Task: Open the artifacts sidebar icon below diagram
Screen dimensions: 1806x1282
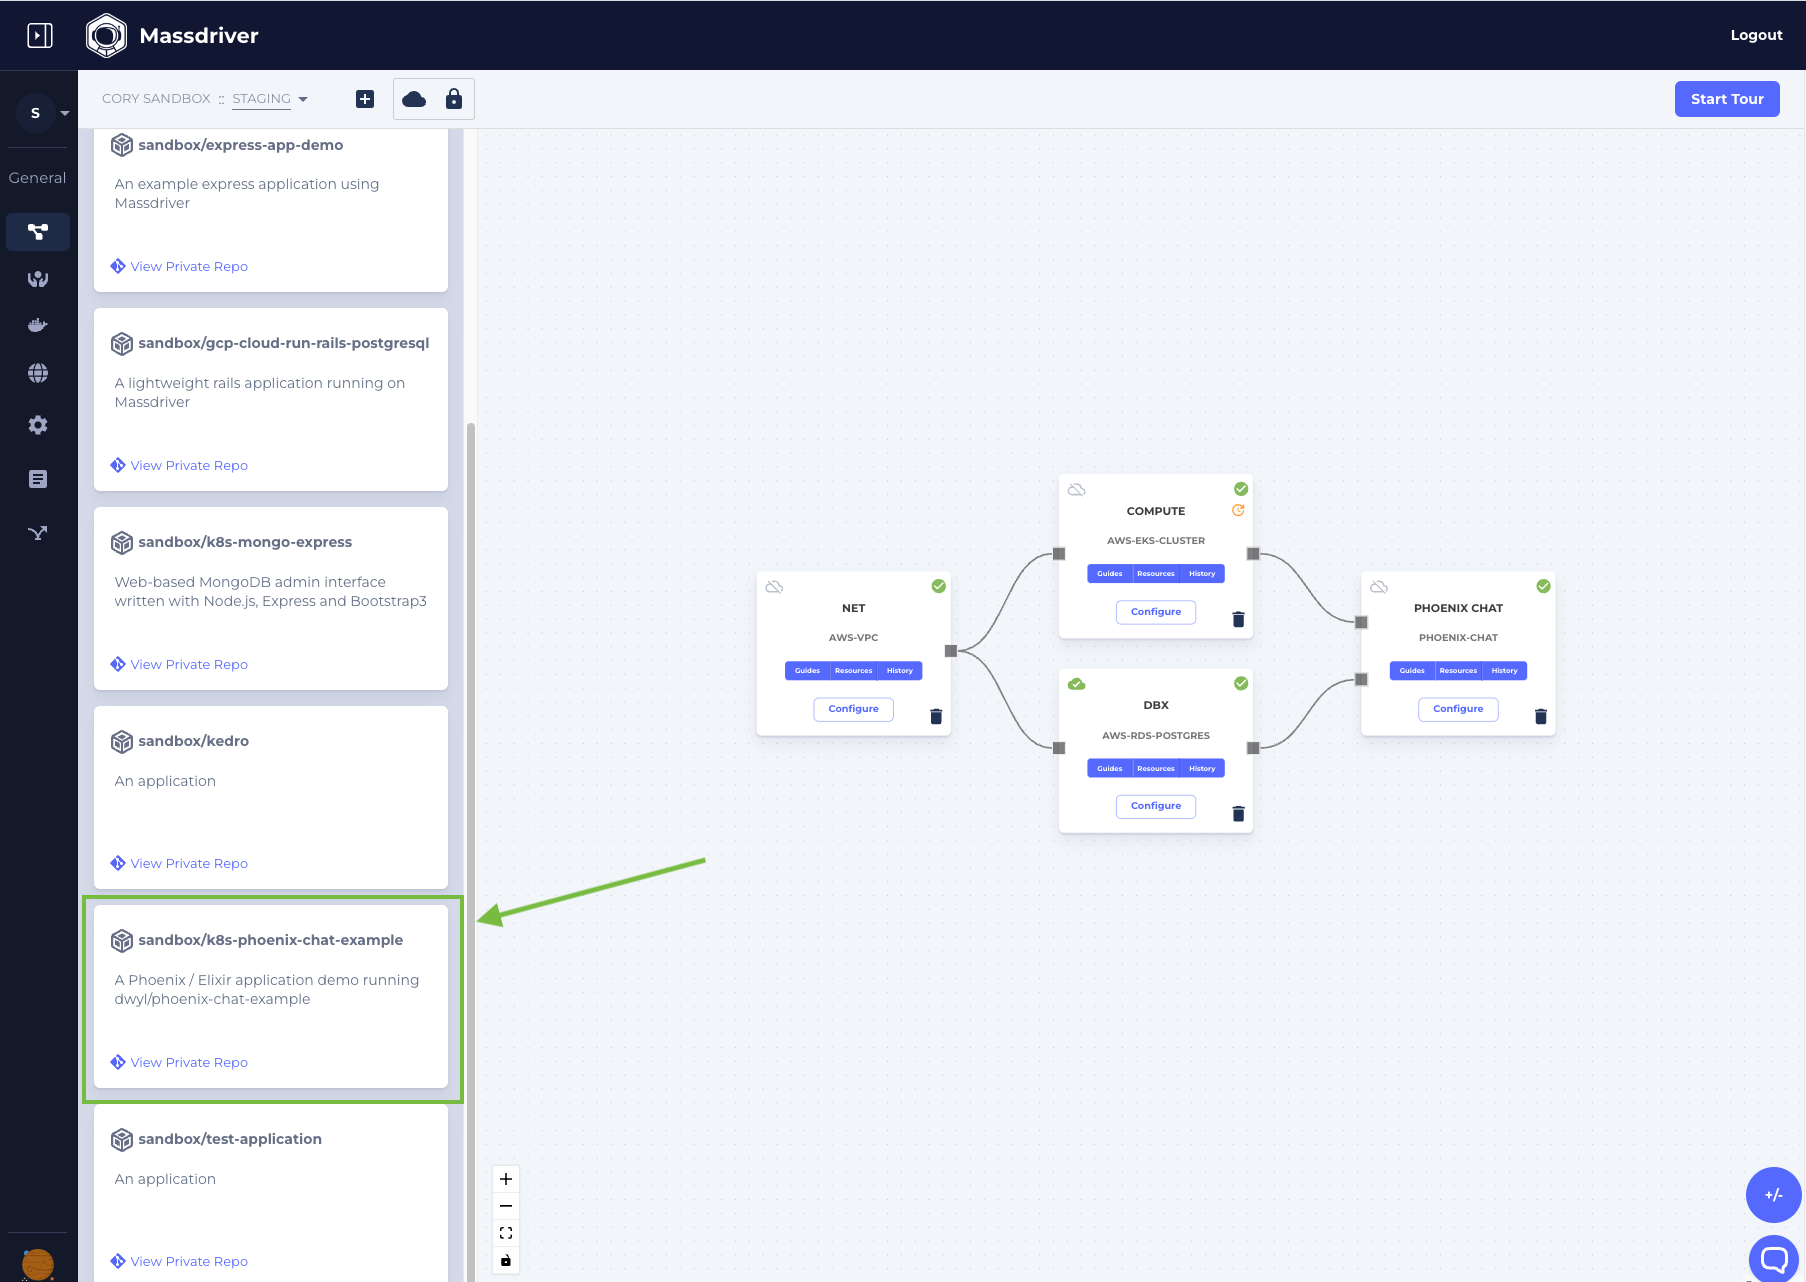Action: pyautogui.click(x=38, y=279)
